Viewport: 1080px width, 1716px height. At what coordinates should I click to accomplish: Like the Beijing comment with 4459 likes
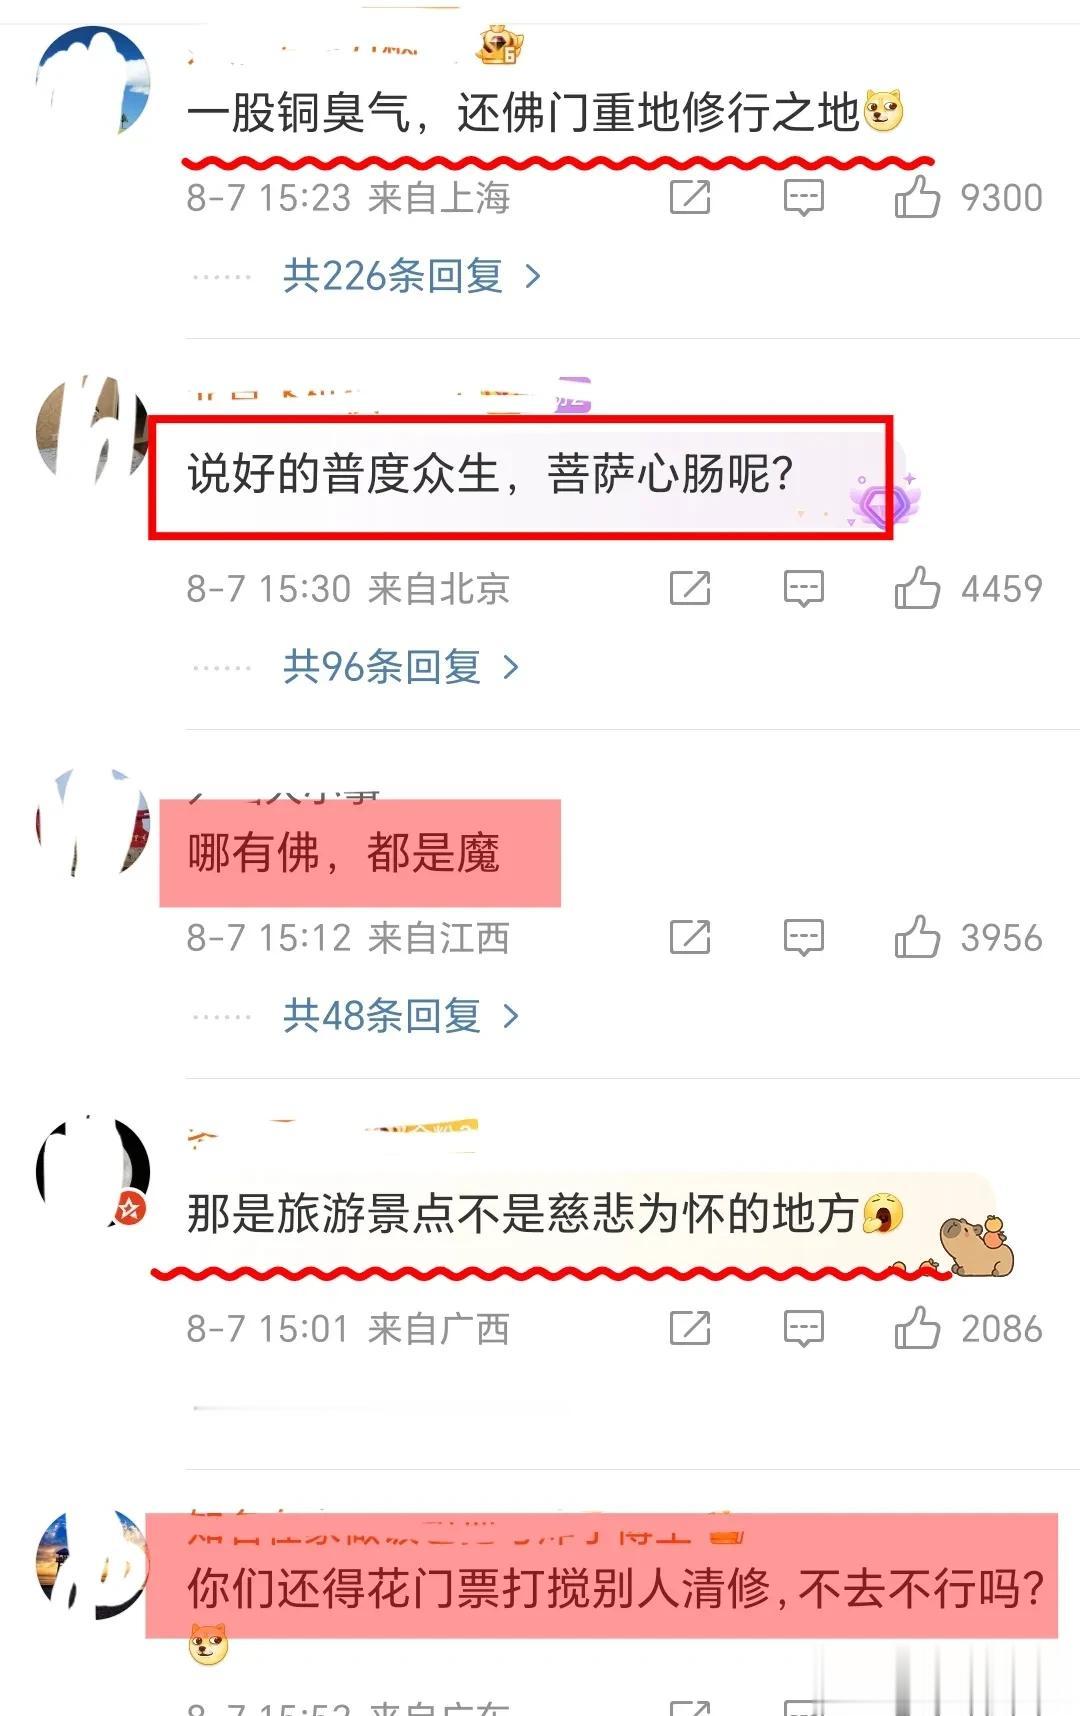[x=917, y=588]
